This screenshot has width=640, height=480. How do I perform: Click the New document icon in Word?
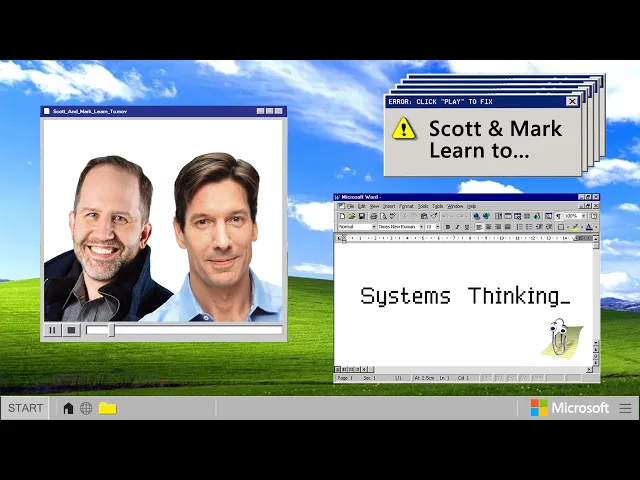click(342, 216)
